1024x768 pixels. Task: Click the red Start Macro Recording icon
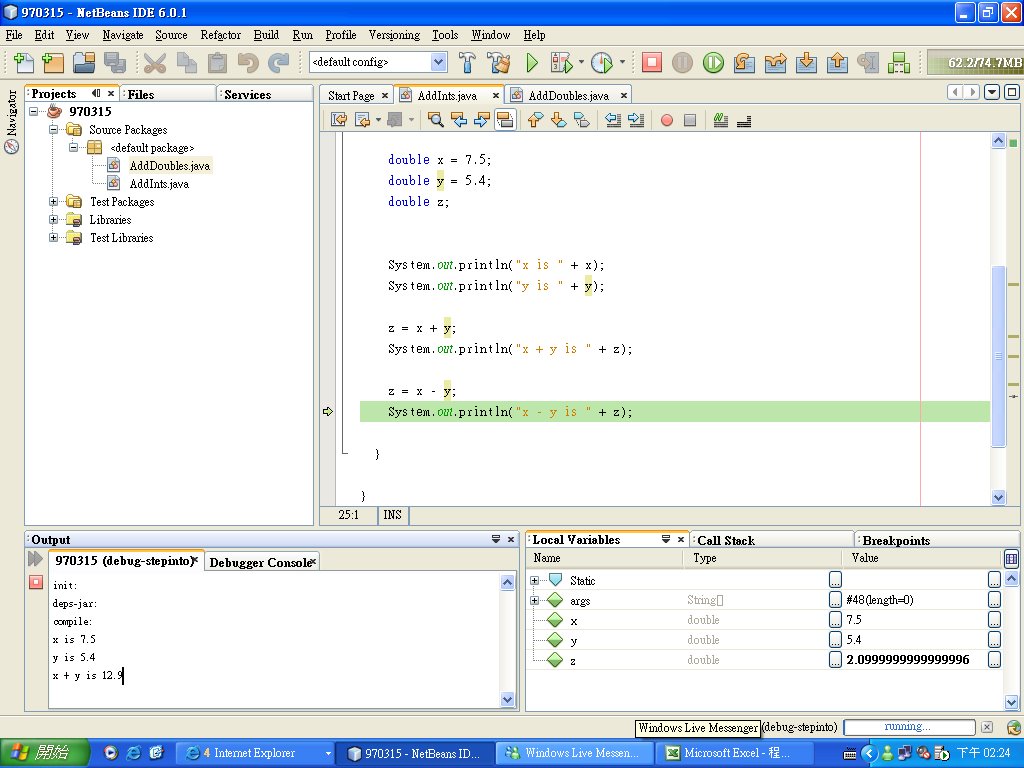click(x=667, y=120)
